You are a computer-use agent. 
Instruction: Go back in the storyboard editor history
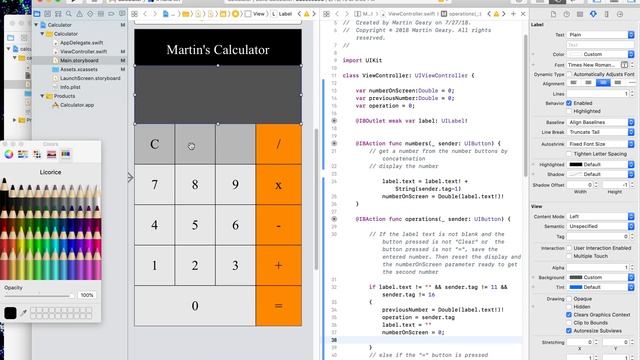click(145, 14)
